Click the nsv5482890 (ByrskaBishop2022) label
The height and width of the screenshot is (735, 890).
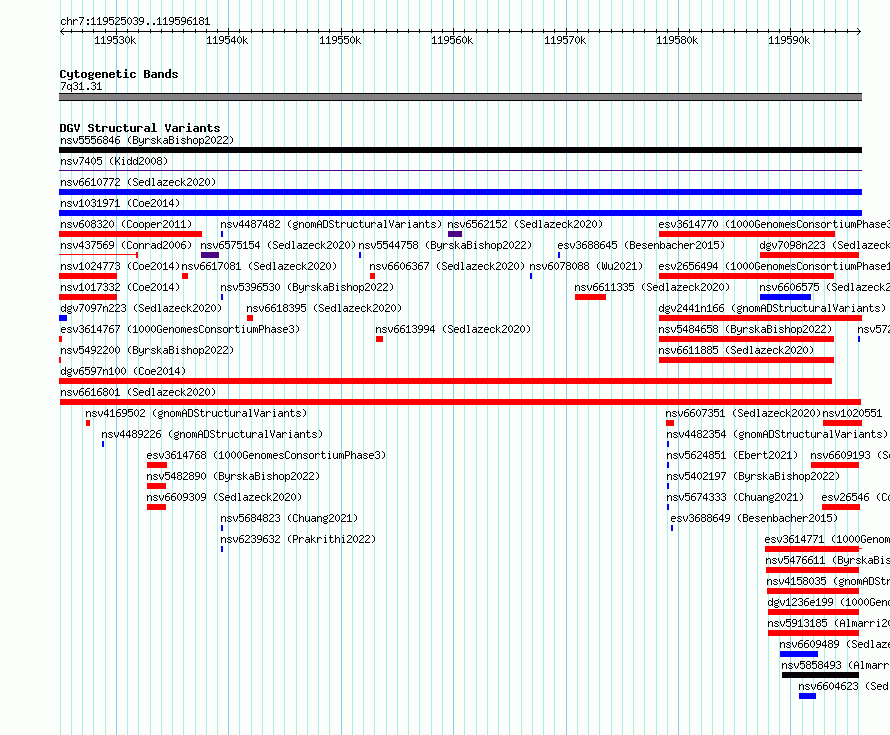click(233, 476)
